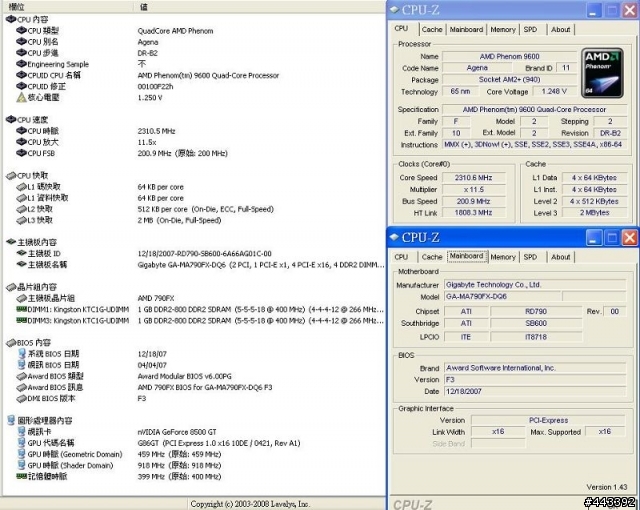Open the Cache tab in lower CPU-Z window
Image resolution: width=640 pixels, height=510 pixels.
(x=432, y=257)
